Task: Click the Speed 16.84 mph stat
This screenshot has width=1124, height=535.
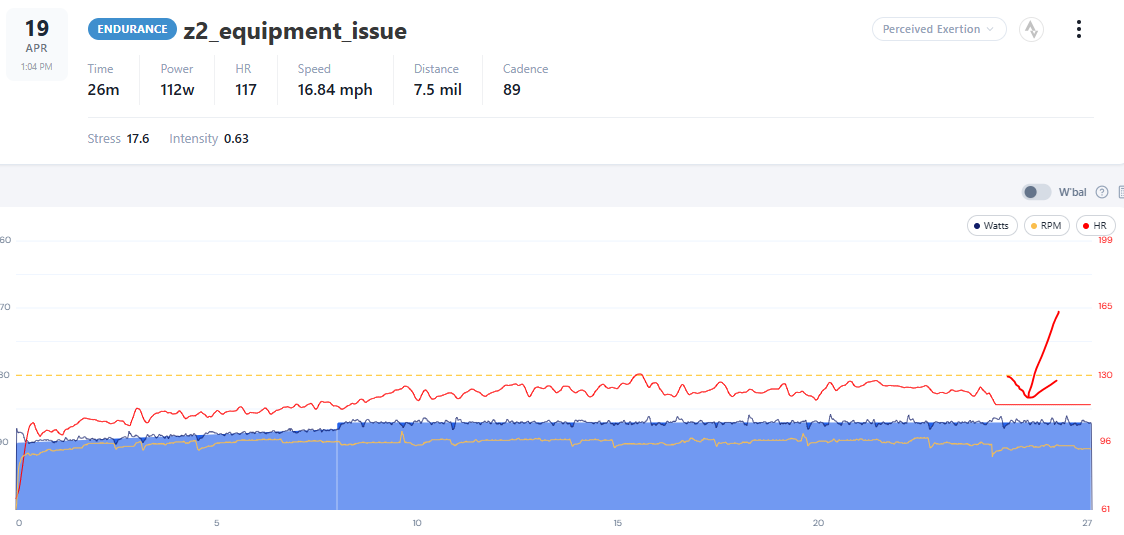Action: click(x=335, y=80)
